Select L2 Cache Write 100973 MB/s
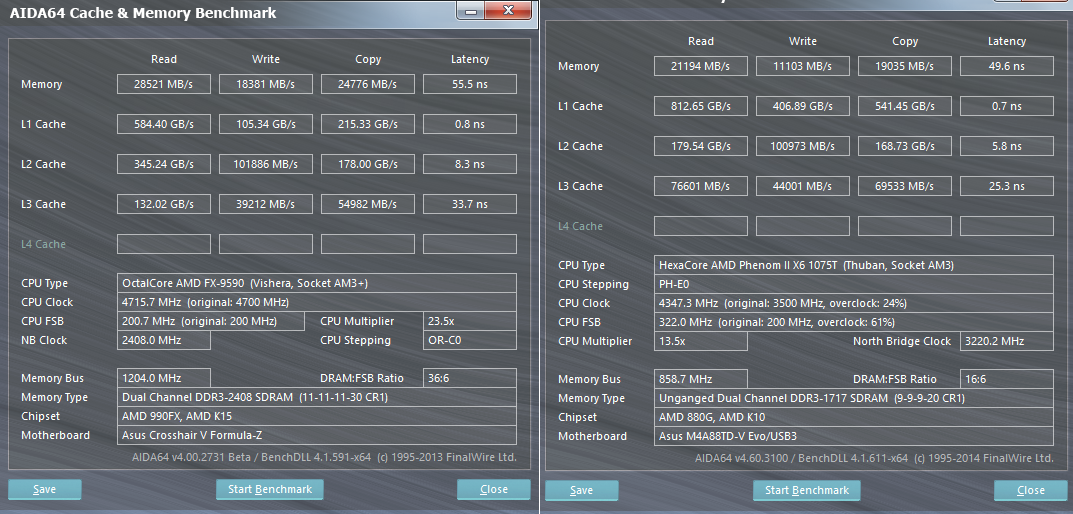 tap(803, 146)
